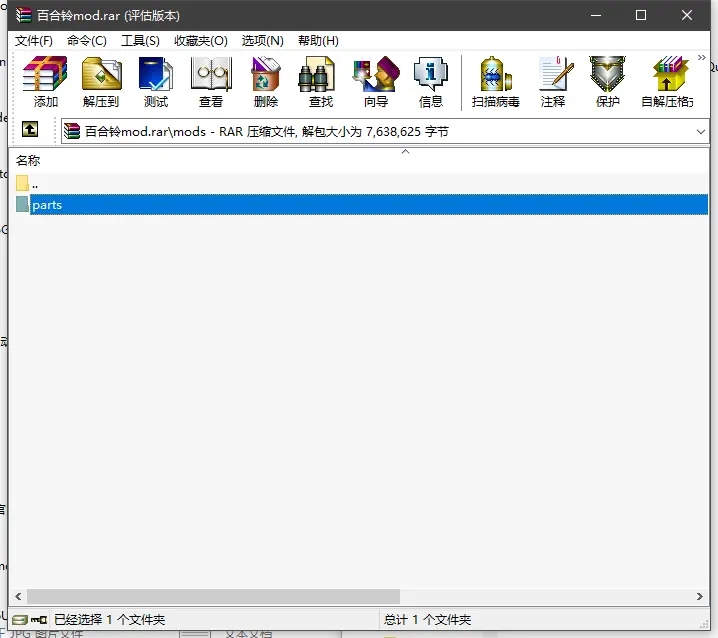Close the WinRAR window
718x638 pixels.
click(687, 15)
